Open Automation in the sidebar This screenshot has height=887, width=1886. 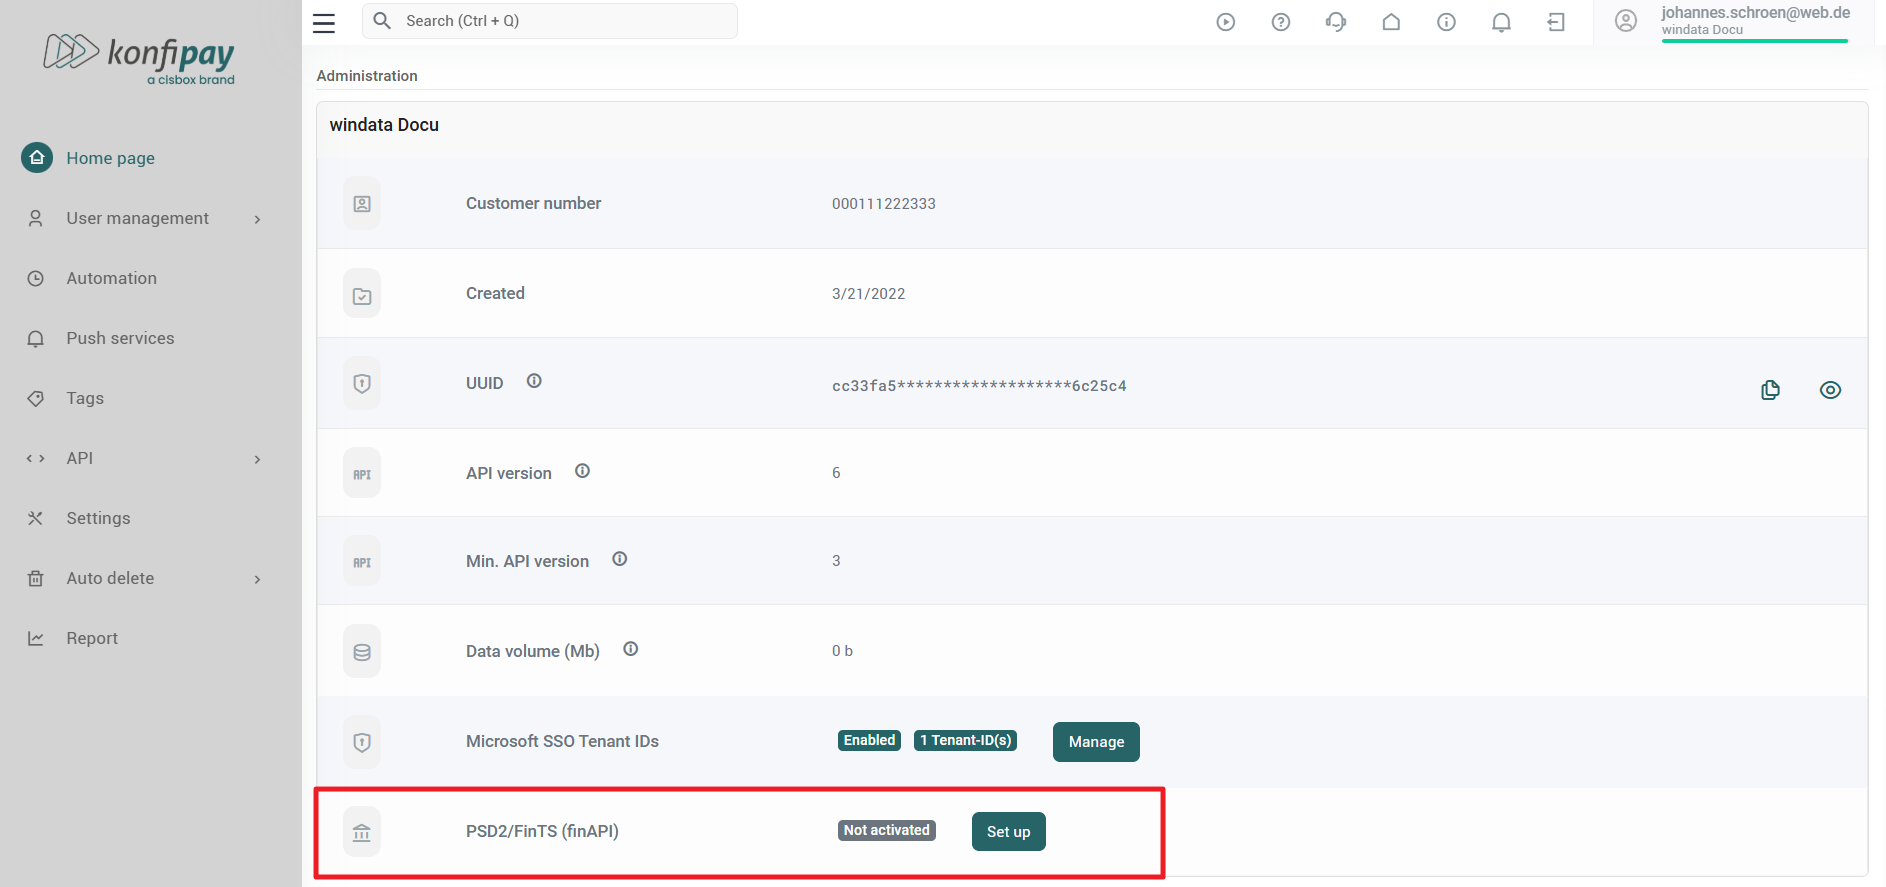[x=112, y=278]
